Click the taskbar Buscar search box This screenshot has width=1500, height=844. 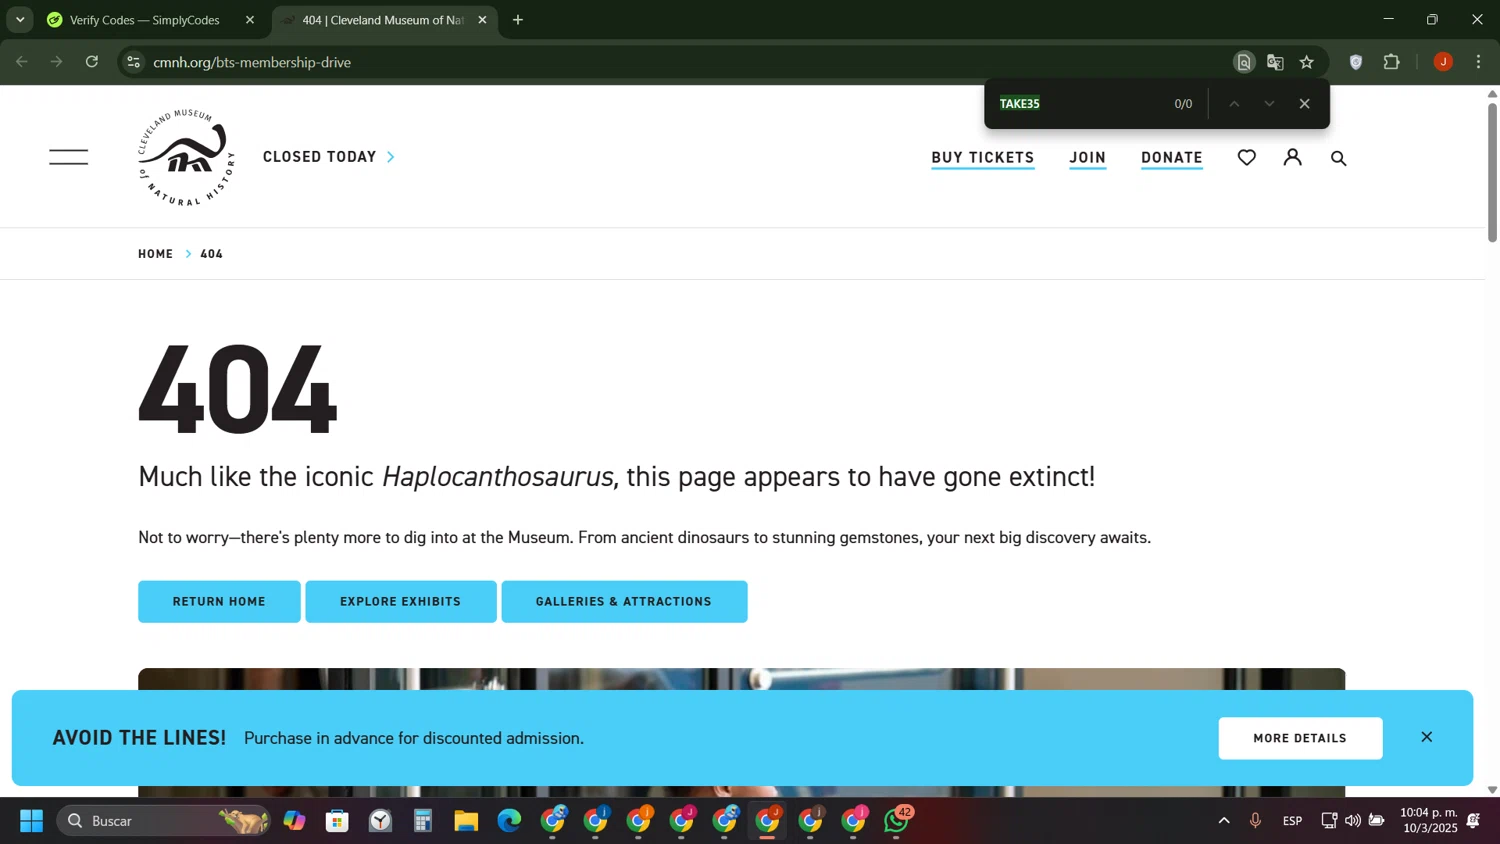(x=164, y=821)
